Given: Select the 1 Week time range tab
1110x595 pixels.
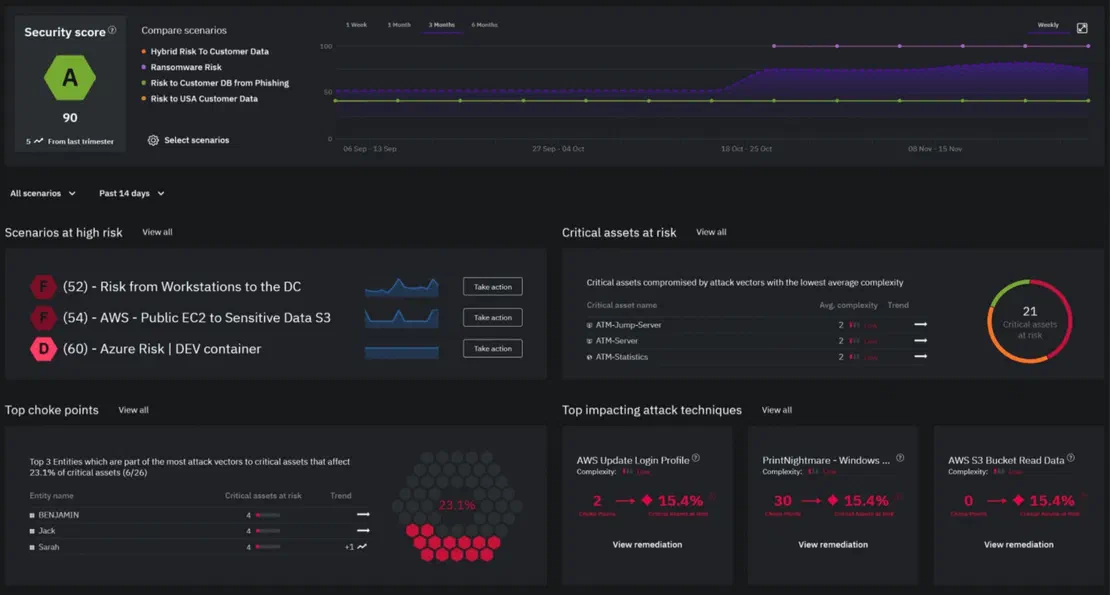Looking at the screenshot, I should 356,25.
